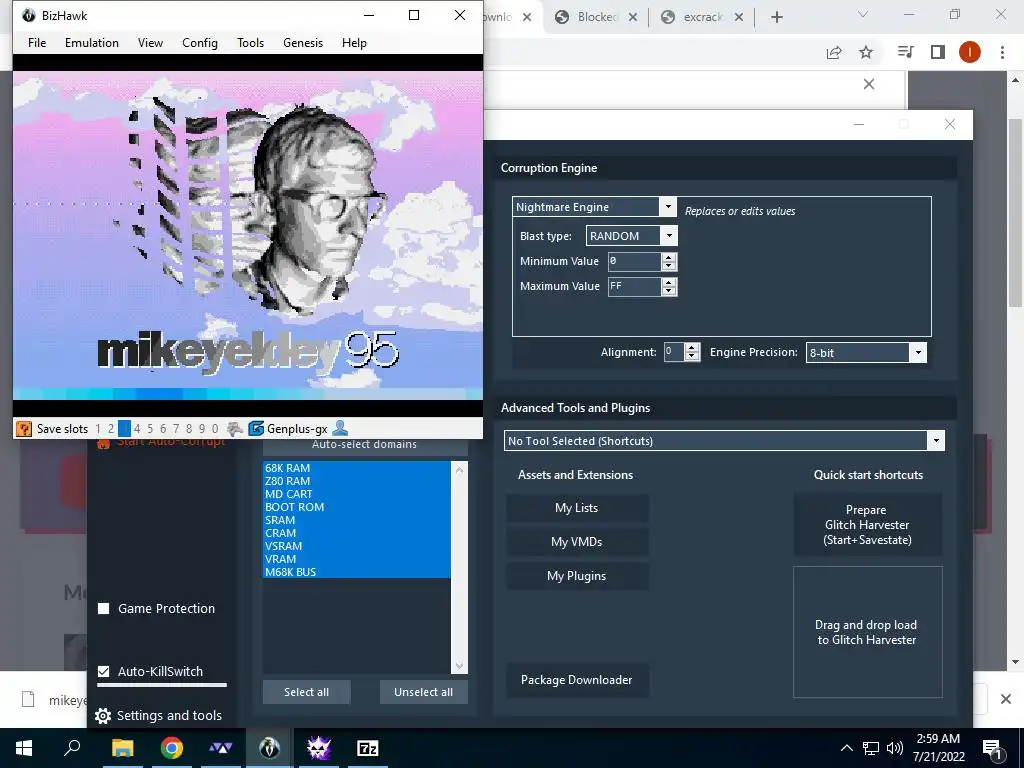Image resolution: width=1024 pixels, height=768 pixels.
Task: Open Package Downloader
Action: tap(577, 680)
